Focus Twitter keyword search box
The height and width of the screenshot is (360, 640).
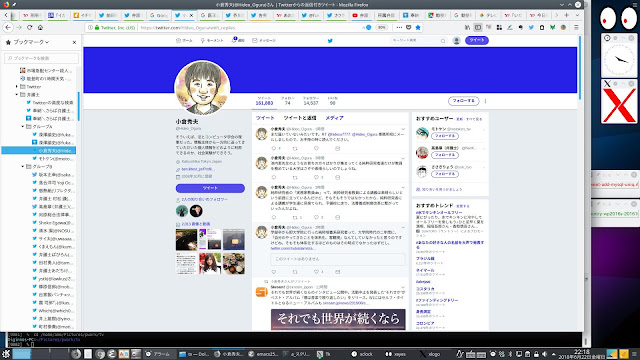418,40
